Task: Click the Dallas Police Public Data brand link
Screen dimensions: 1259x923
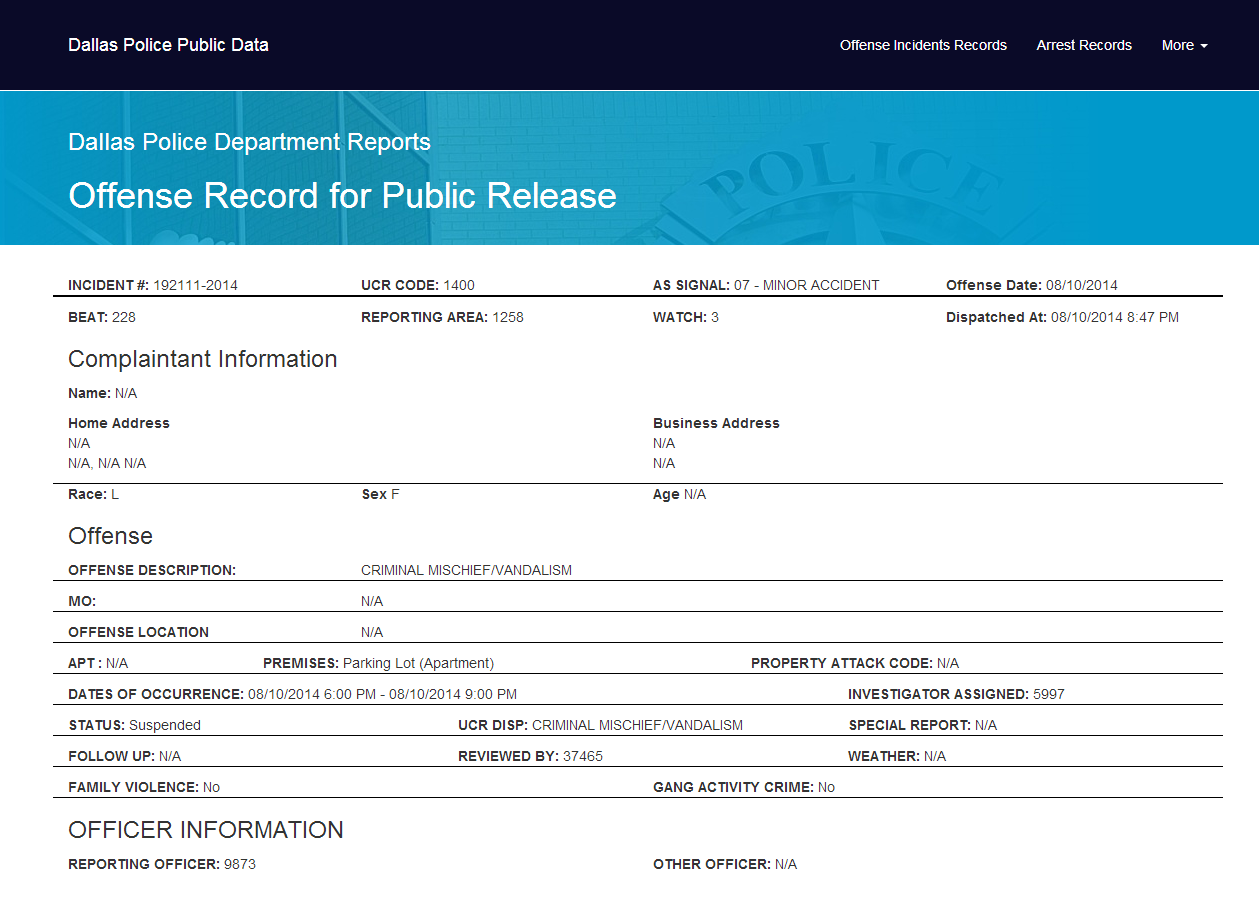Action: [x=168, y=45]
